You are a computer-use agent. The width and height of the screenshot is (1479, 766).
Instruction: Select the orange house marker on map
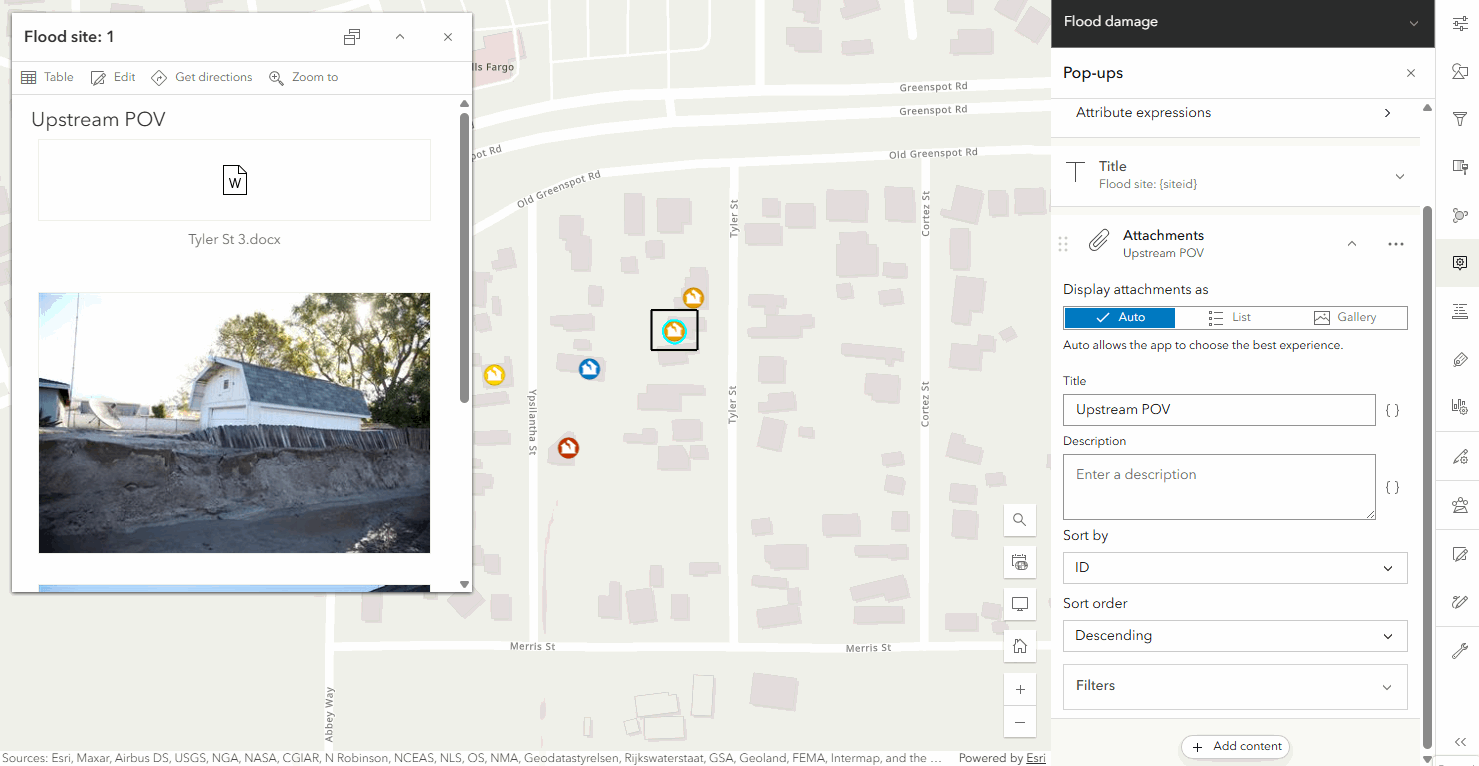693,298
